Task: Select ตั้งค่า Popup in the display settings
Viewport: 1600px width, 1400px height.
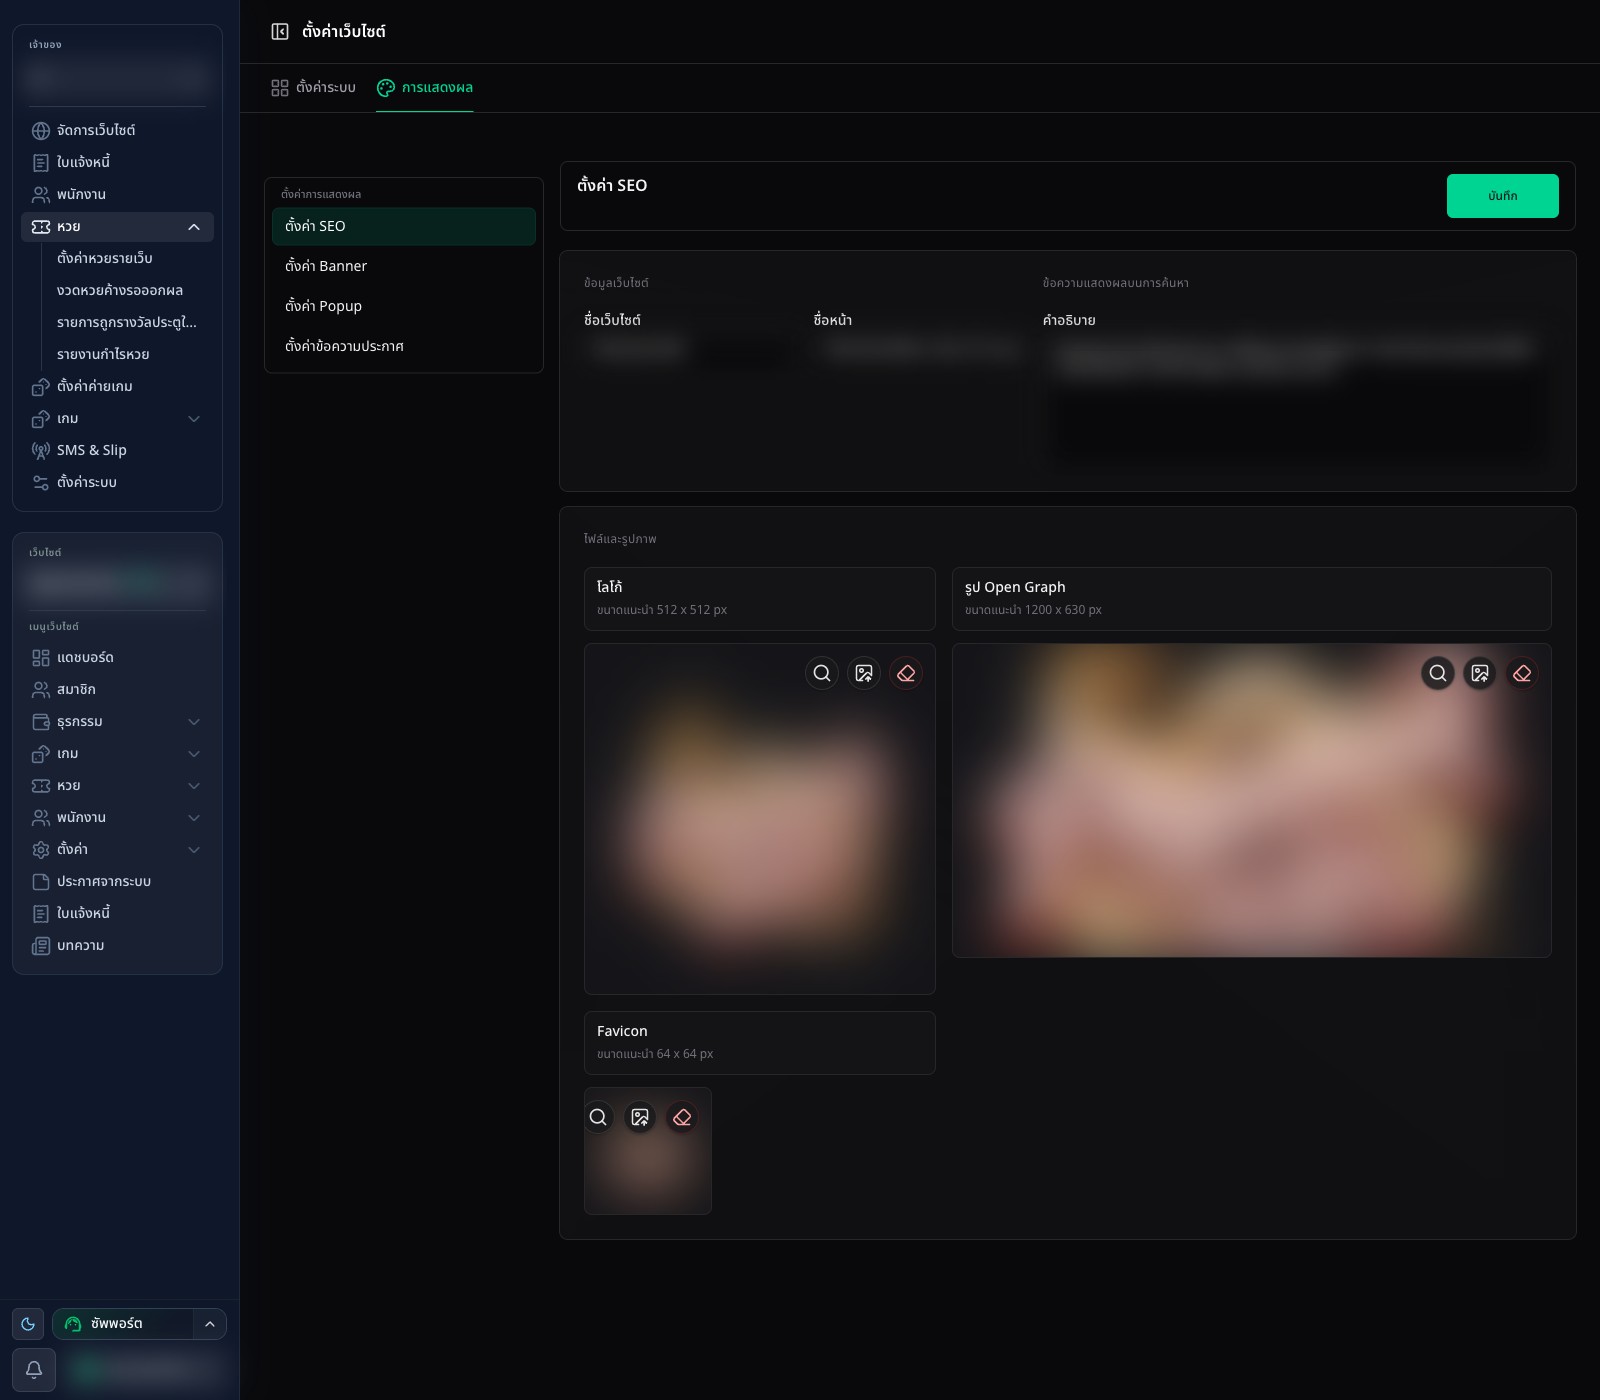Action: point(404,306)
